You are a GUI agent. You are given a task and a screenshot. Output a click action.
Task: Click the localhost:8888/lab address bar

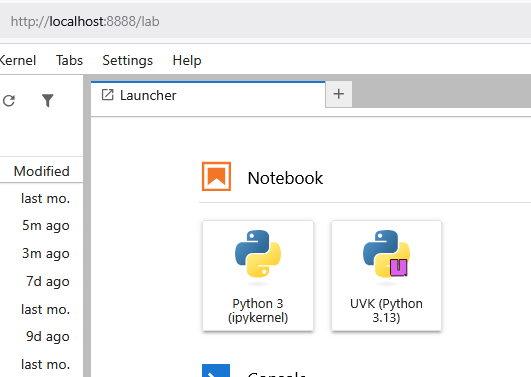point(266,21)
